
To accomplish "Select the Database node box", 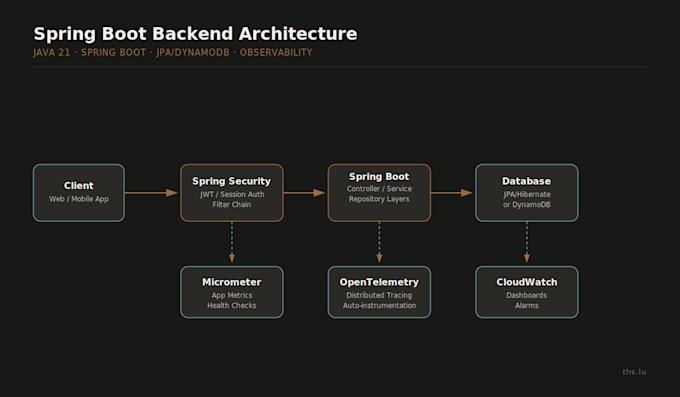I will coord(526,193).
